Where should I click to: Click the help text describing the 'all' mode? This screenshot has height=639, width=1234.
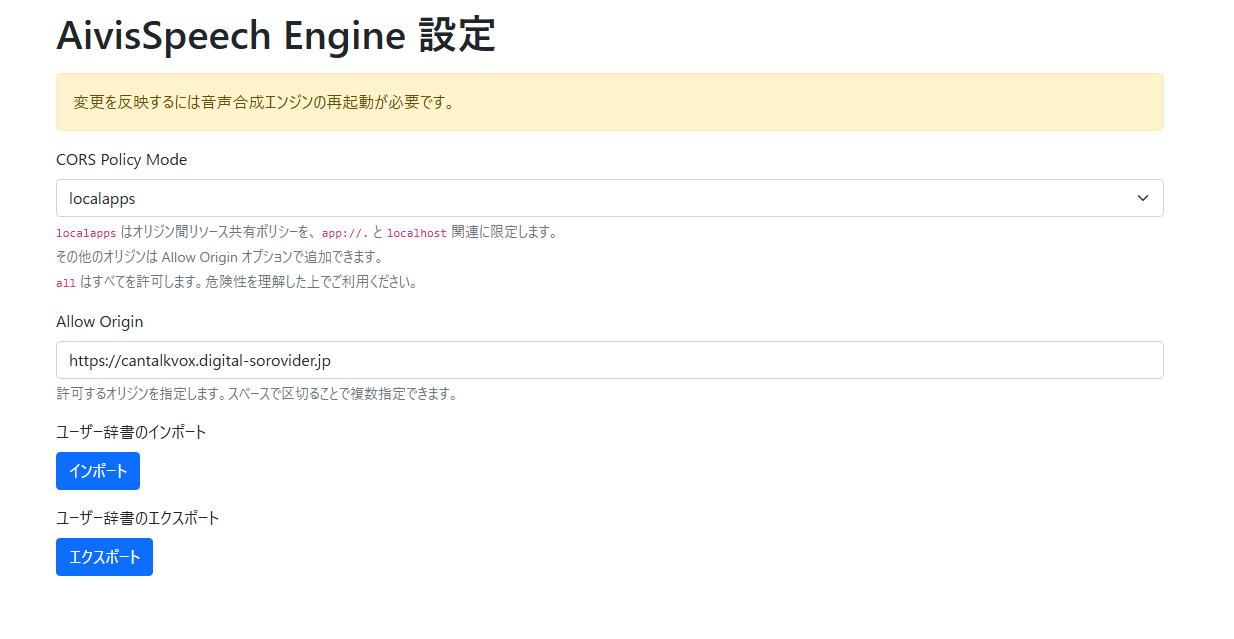236,282
